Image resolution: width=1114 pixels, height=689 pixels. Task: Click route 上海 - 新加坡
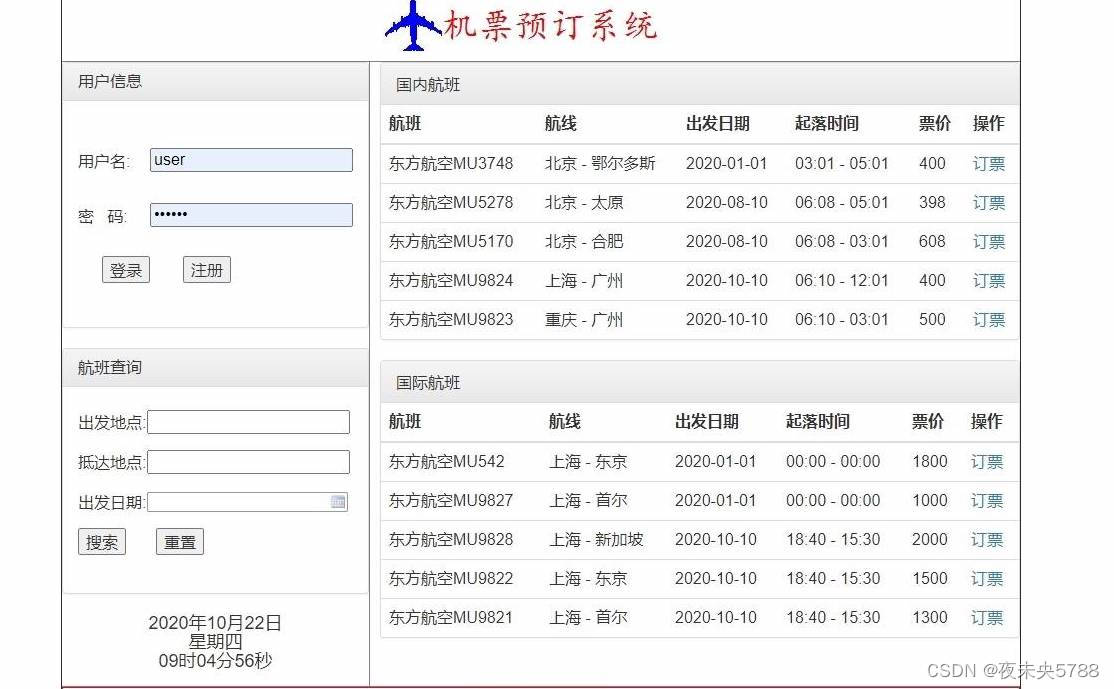[596, 540]
